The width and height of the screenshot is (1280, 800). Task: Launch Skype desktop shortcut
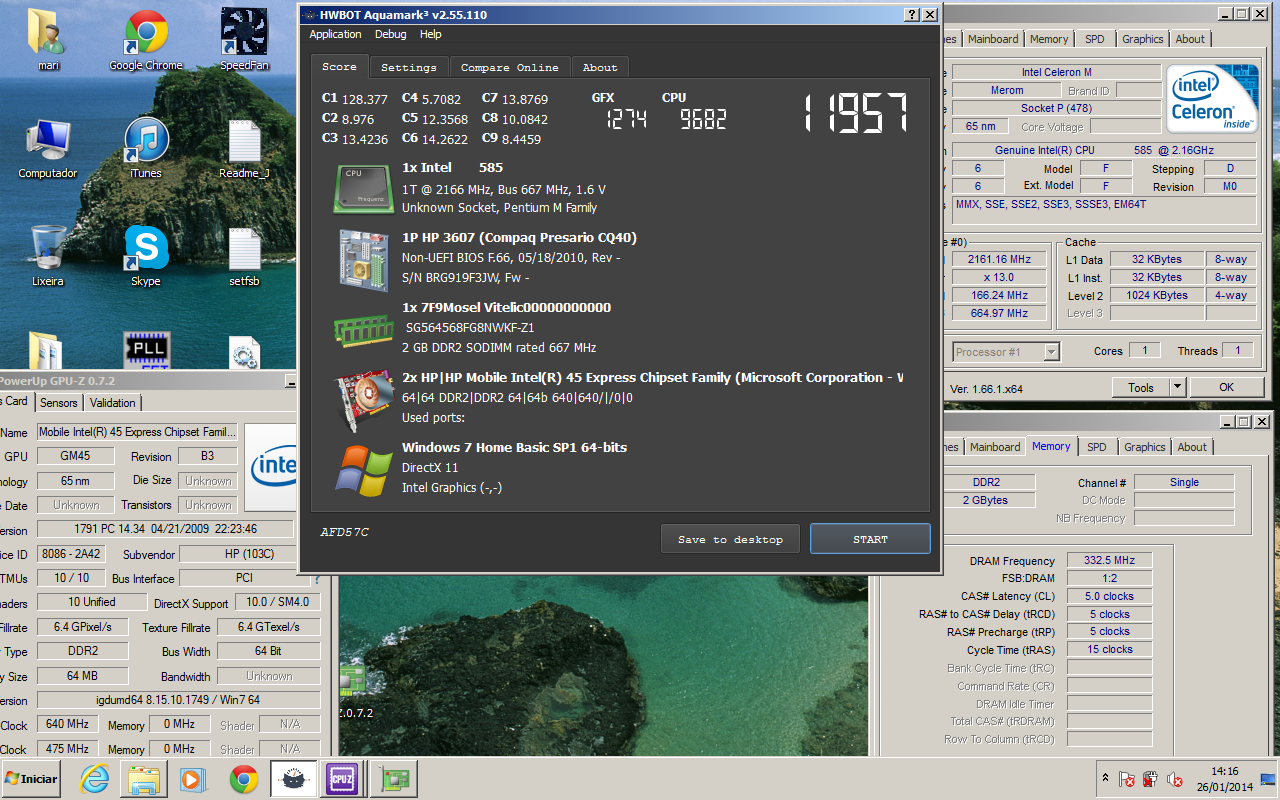point(146,256)
